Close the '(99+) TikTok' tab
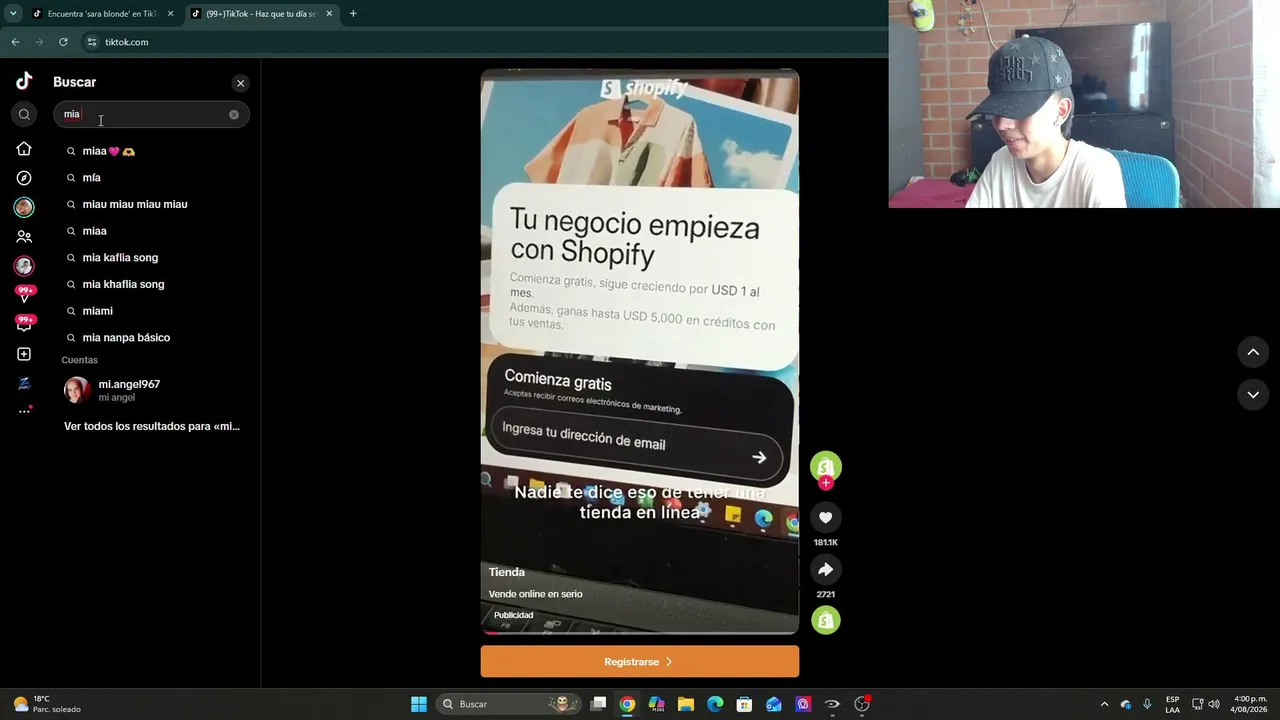Image resolution: width=1280 pixels, height=720 pixels. pos(329,14)
